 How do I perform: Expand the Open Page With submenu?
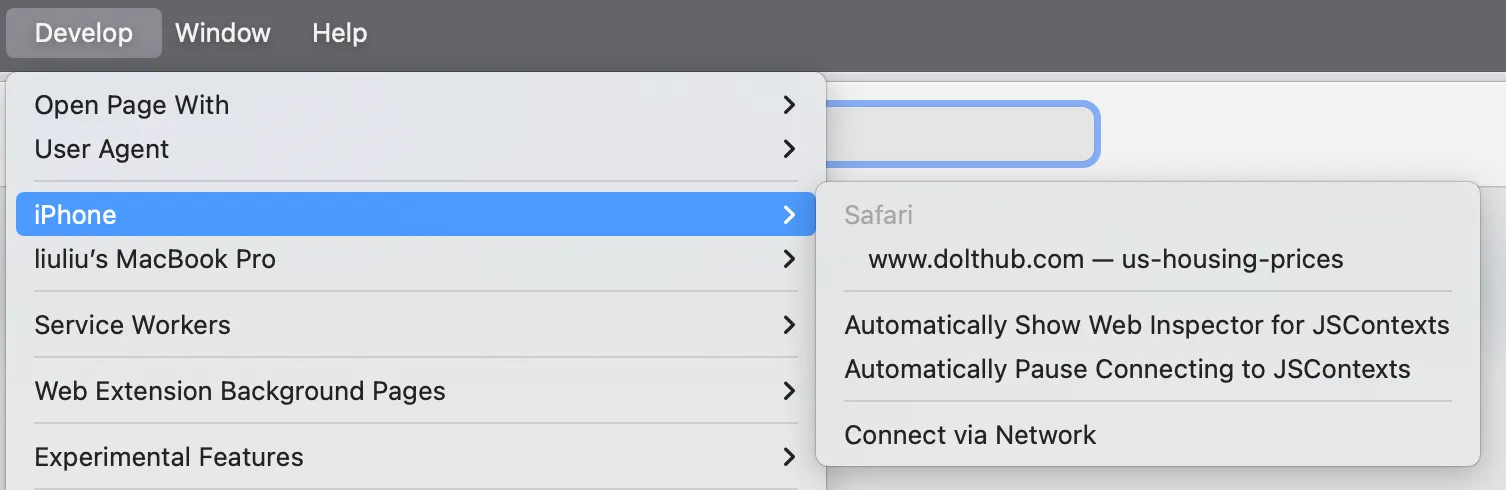132,105
